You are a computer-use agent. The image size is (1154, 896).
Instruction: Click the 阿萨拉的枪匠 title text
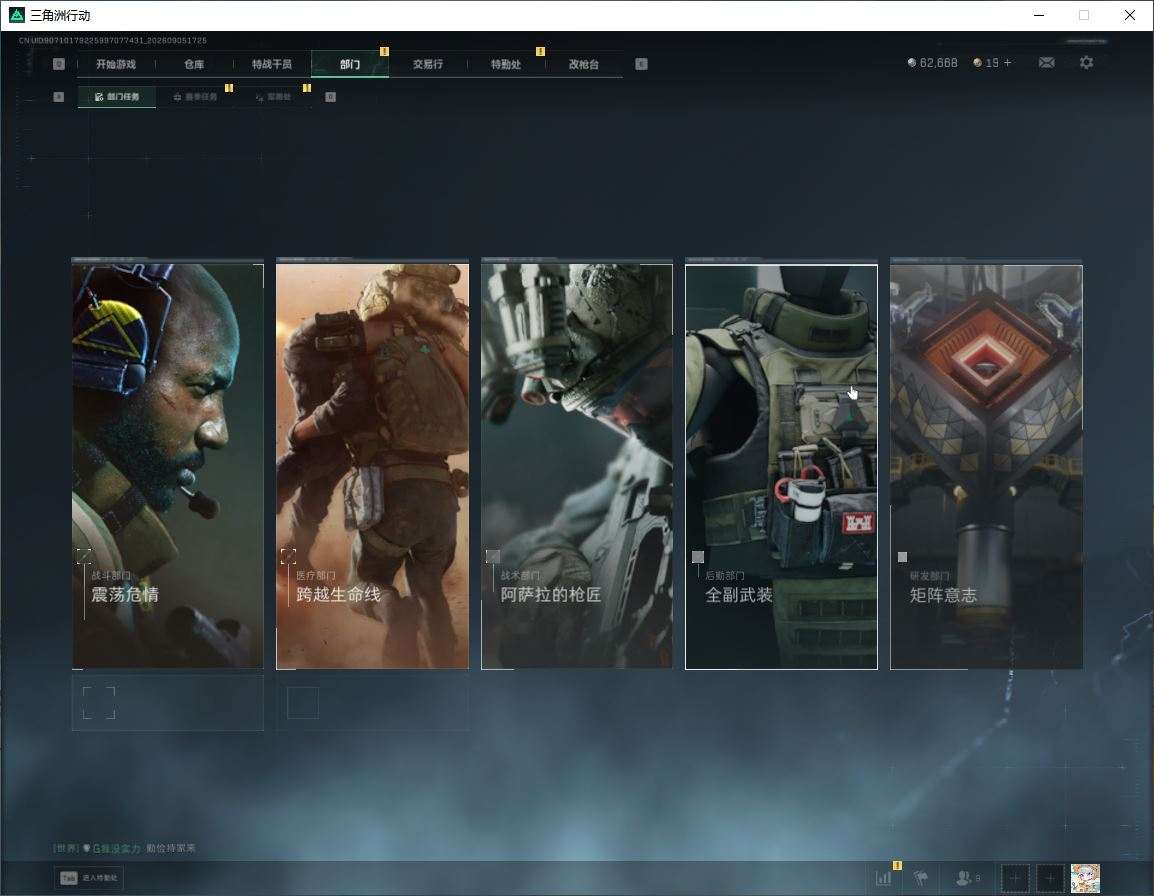point(551,595)
